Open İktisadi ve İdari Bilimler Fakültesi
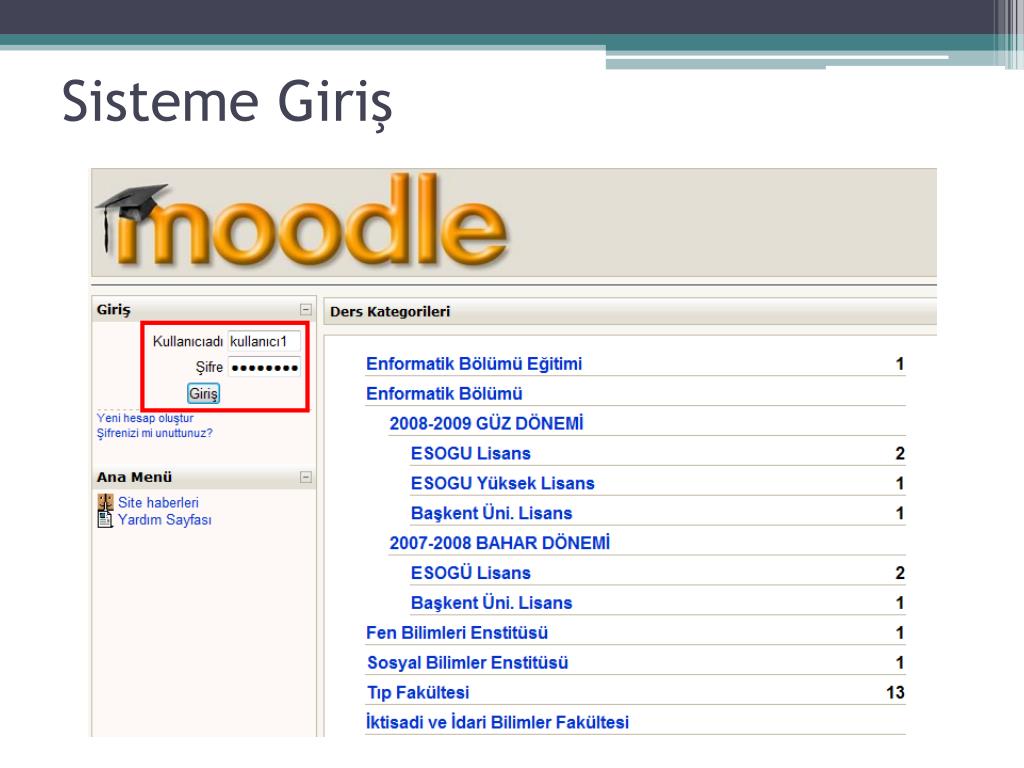Viewport: 1024px width, 768px height. coord(497,722)
